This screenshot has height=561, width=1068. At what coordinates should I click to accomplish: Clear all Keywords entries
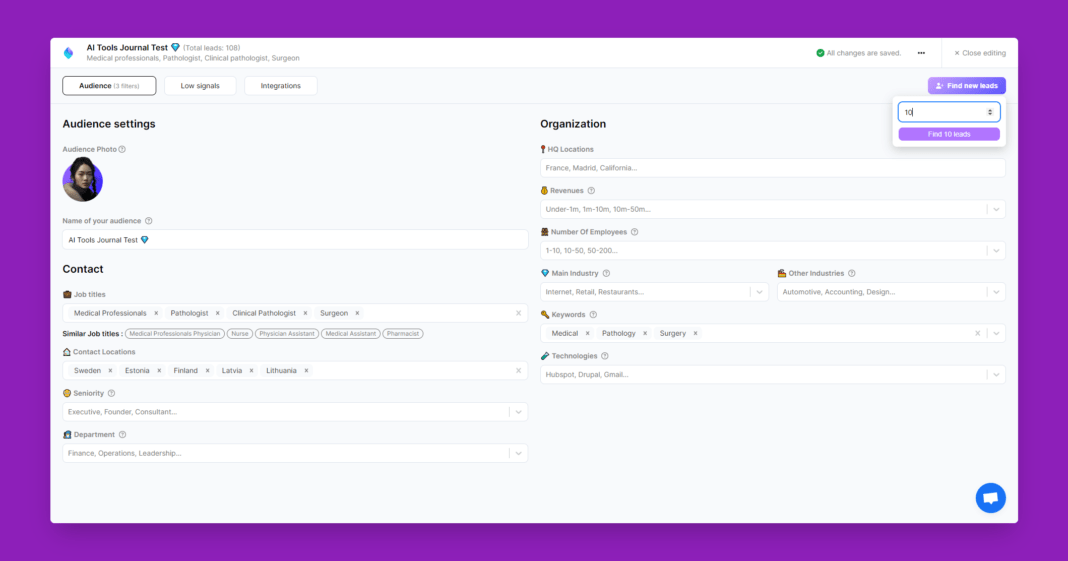(x=977, y=333)
